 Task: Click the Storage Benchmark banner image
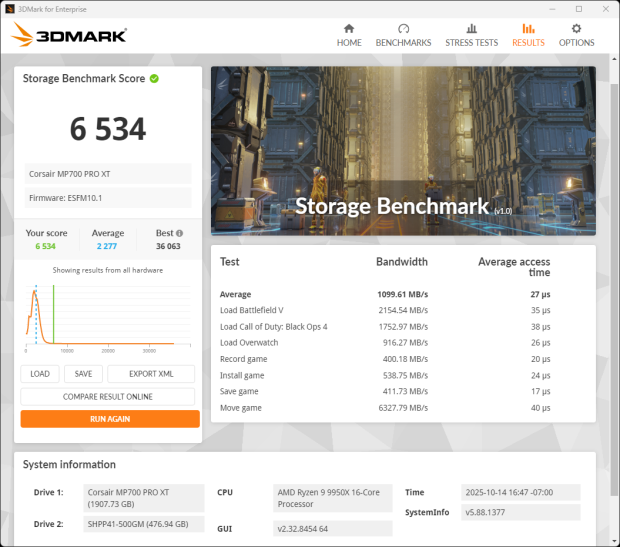tap(403, 148)
